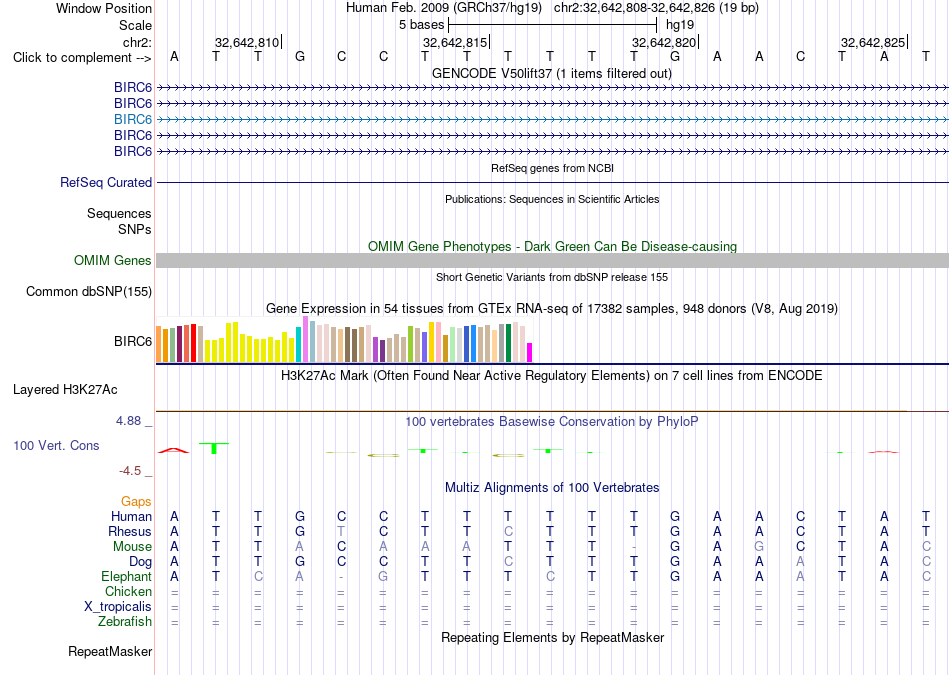Open 'Publications: Sequences in Scientific Articles' title
Viewport: 950px width, 675px height.
(552, 199)
